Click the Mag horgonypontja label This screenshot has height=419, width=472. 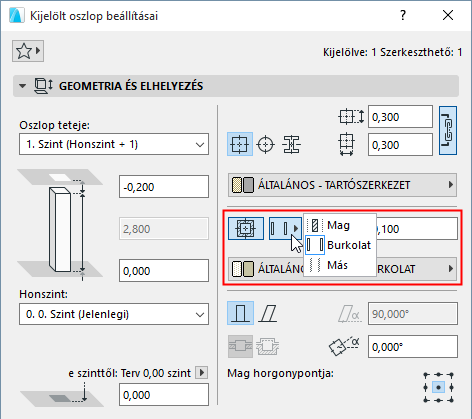coord(280,373)
